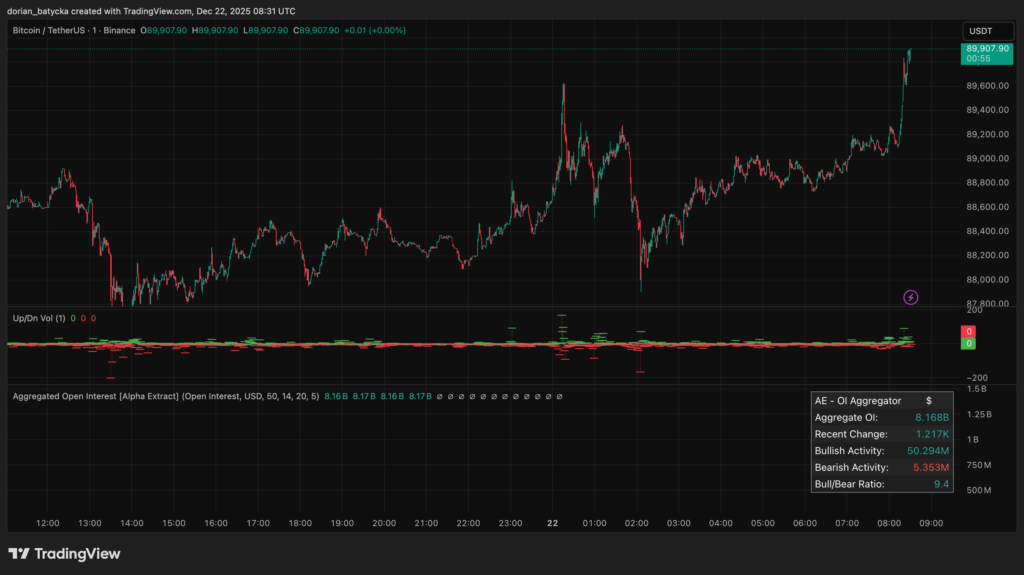The image size is (1024, 575).
Task: Click the date marker 22 on time axis
Action: [552, 523]
